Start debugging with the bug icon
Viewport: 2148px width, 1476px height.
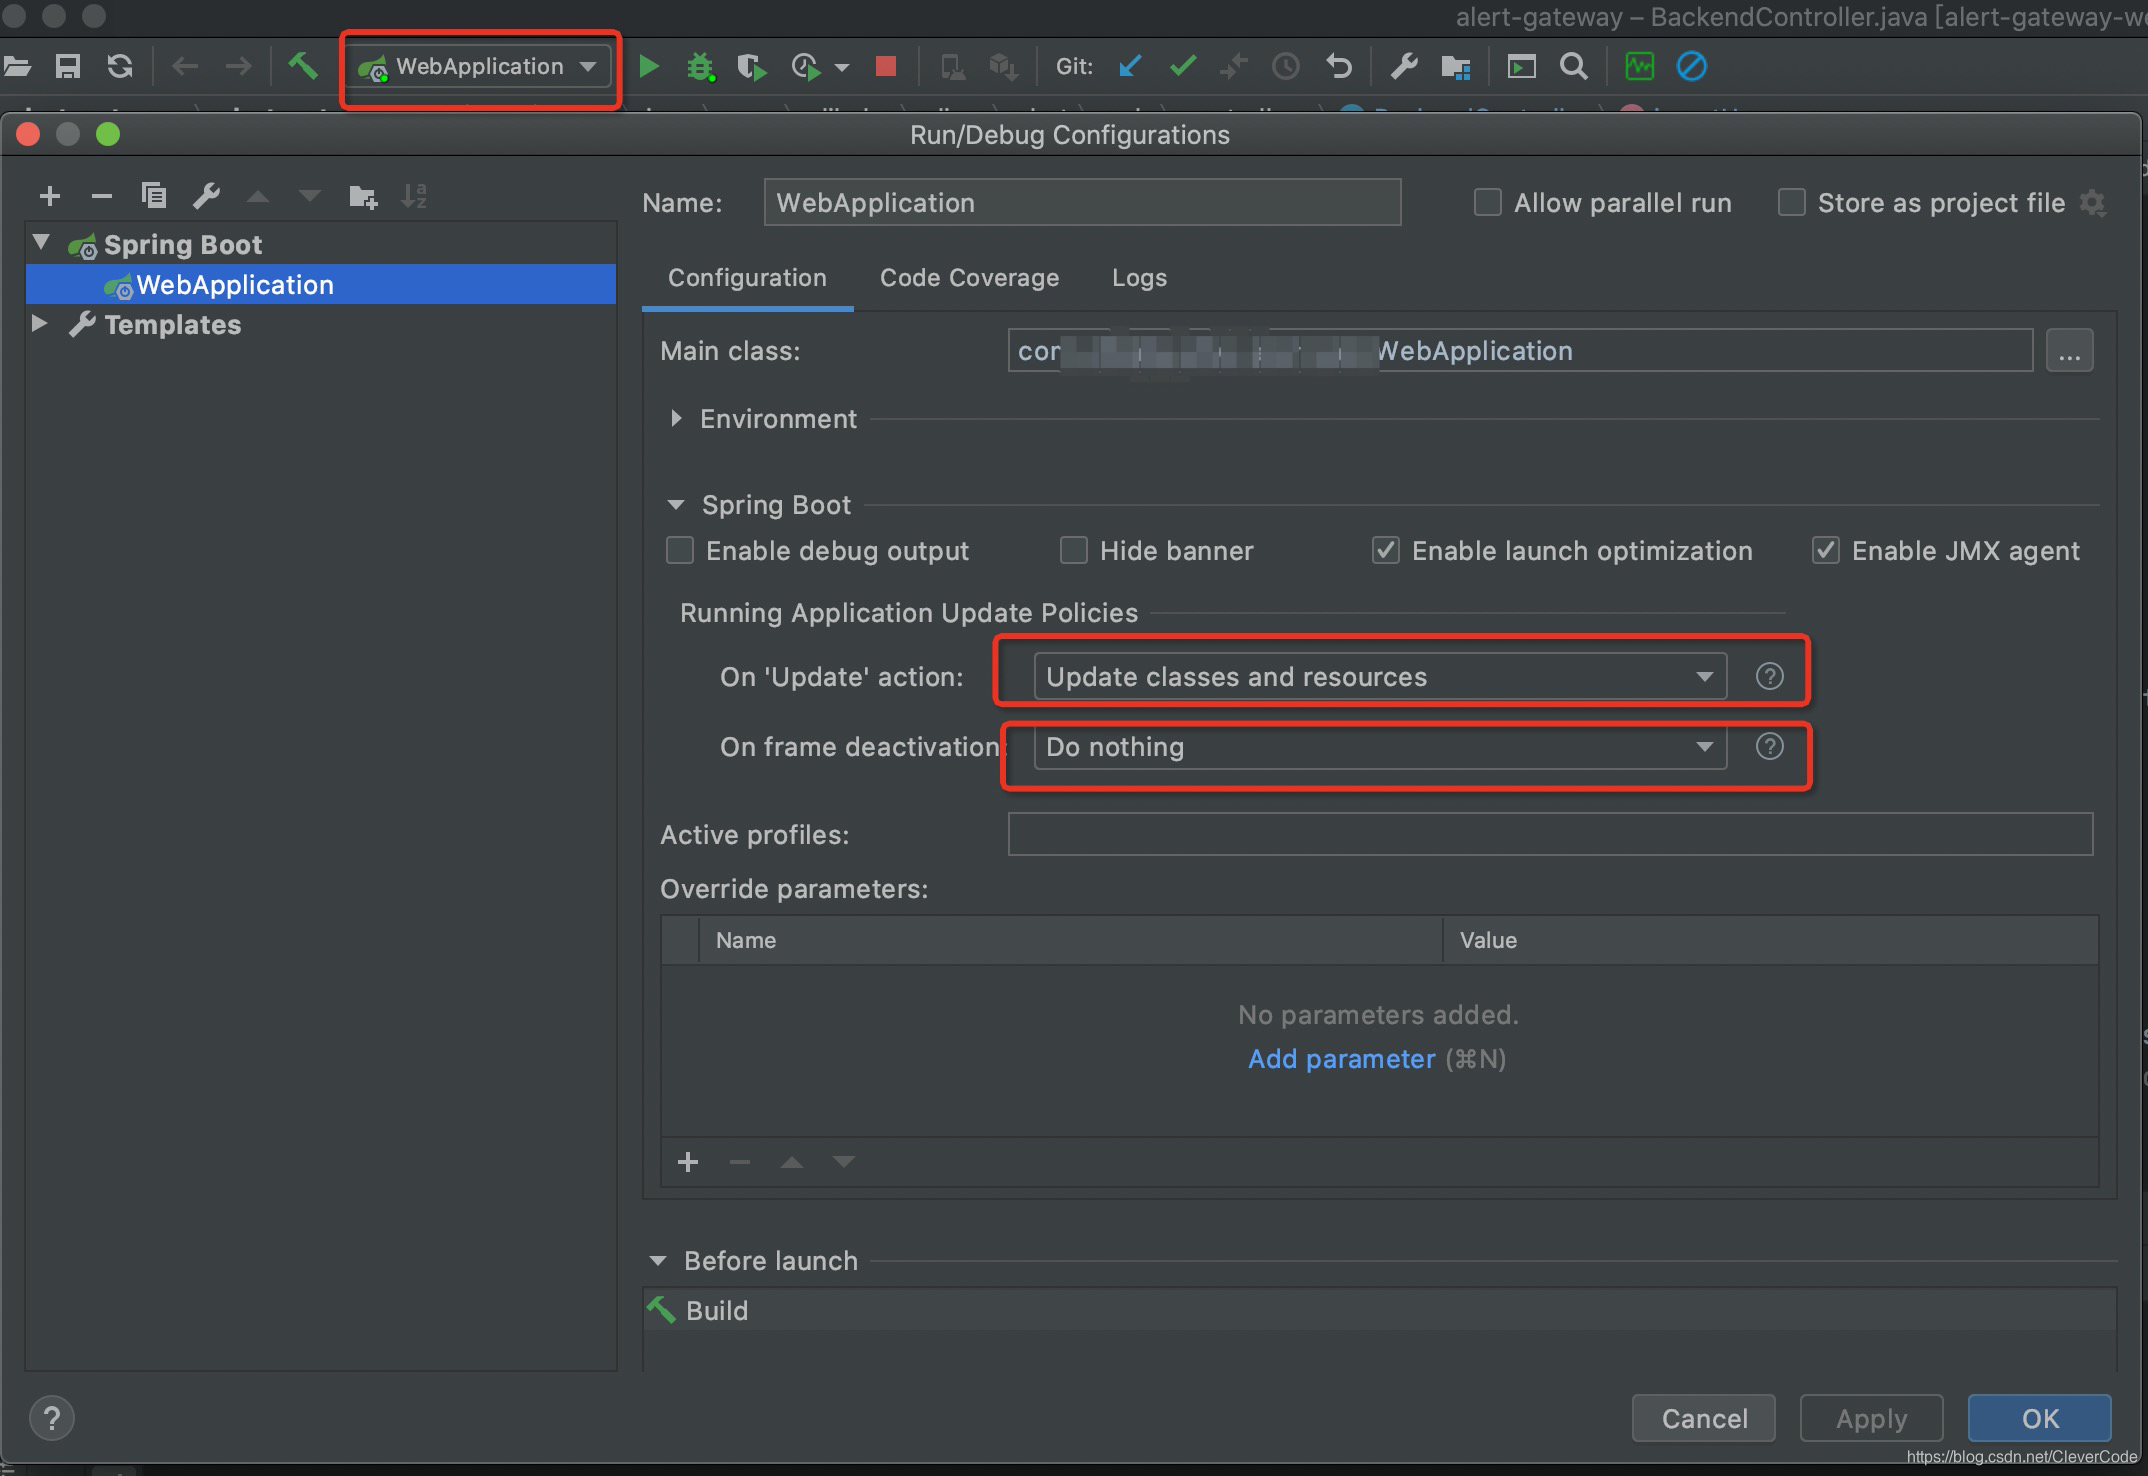pos(701,66)
